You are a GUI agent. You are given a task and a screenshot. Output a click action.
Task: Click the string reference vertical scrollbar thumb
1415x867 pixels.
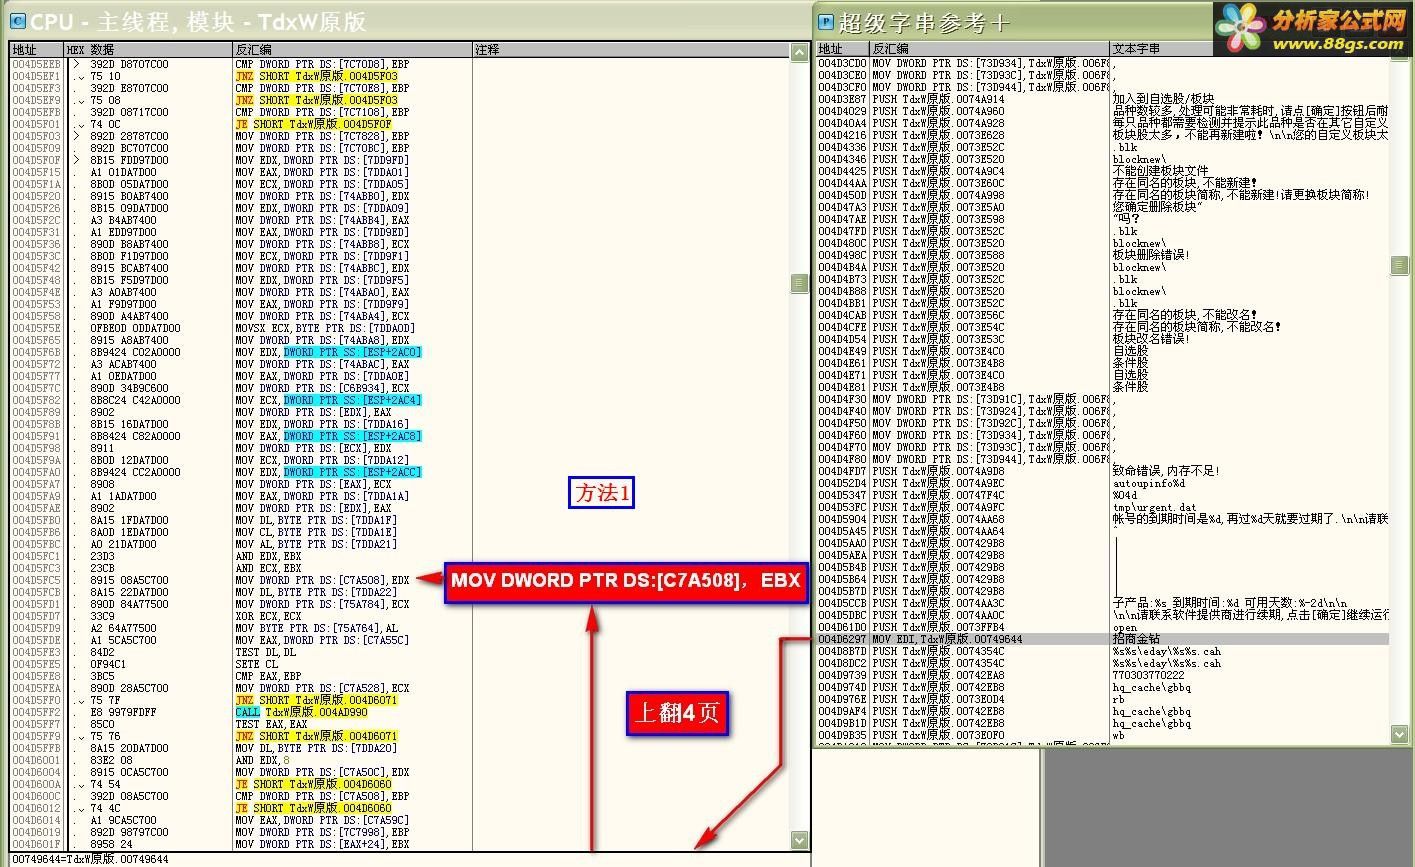pyautogui.click(x=1400, y=264)
